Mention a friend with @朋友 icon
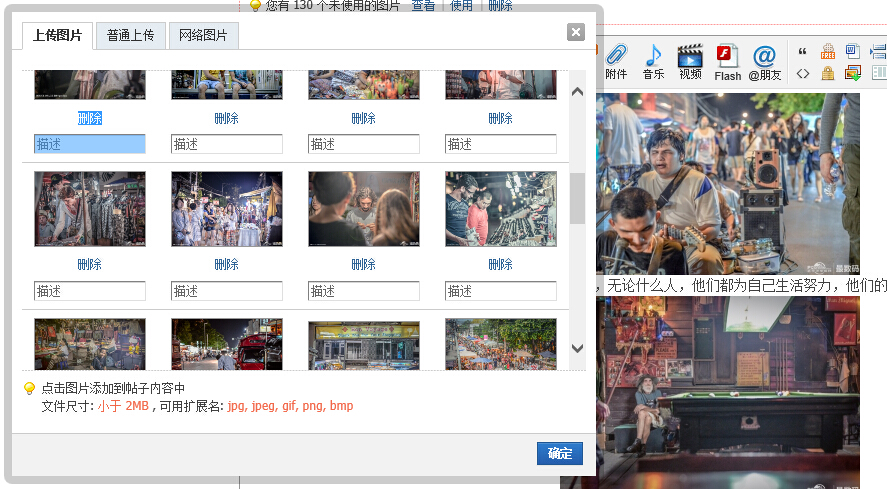The width and height of the screenshot is (887, 489). coord(764,63)
